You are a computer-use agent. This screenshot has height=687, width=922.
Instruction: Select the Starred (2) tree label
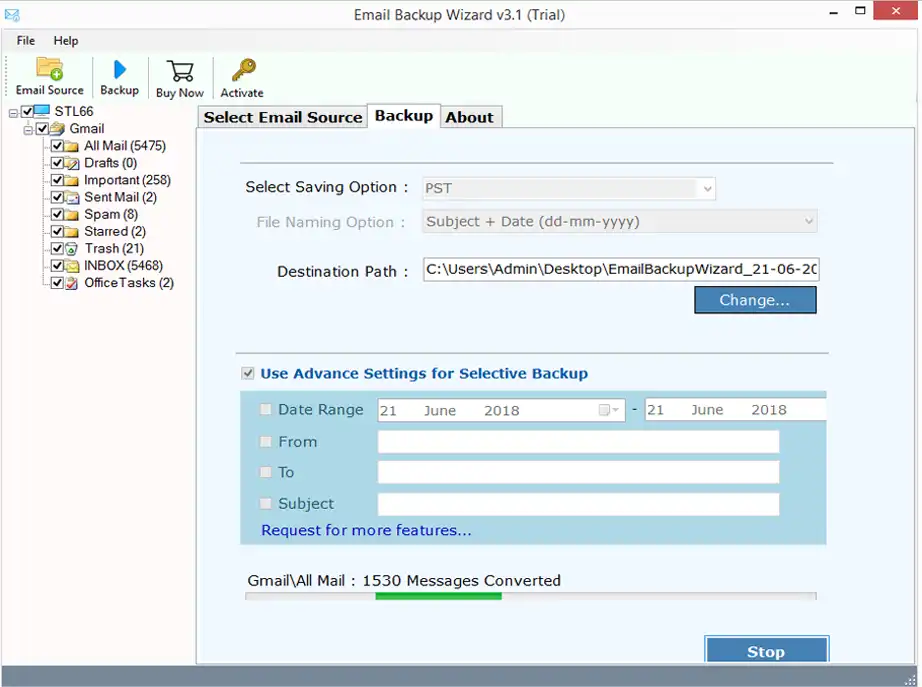[115, 231]
